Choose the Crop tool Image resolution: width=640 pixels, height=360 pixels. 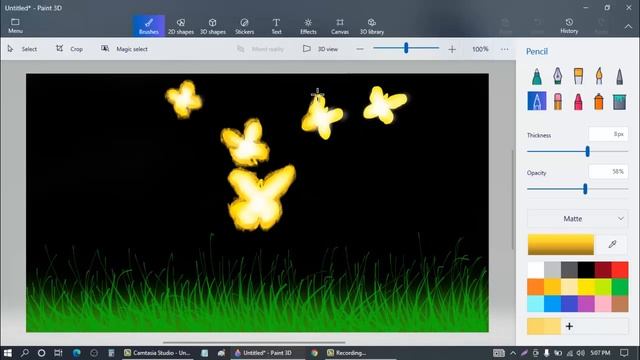[x=69, y=49]
